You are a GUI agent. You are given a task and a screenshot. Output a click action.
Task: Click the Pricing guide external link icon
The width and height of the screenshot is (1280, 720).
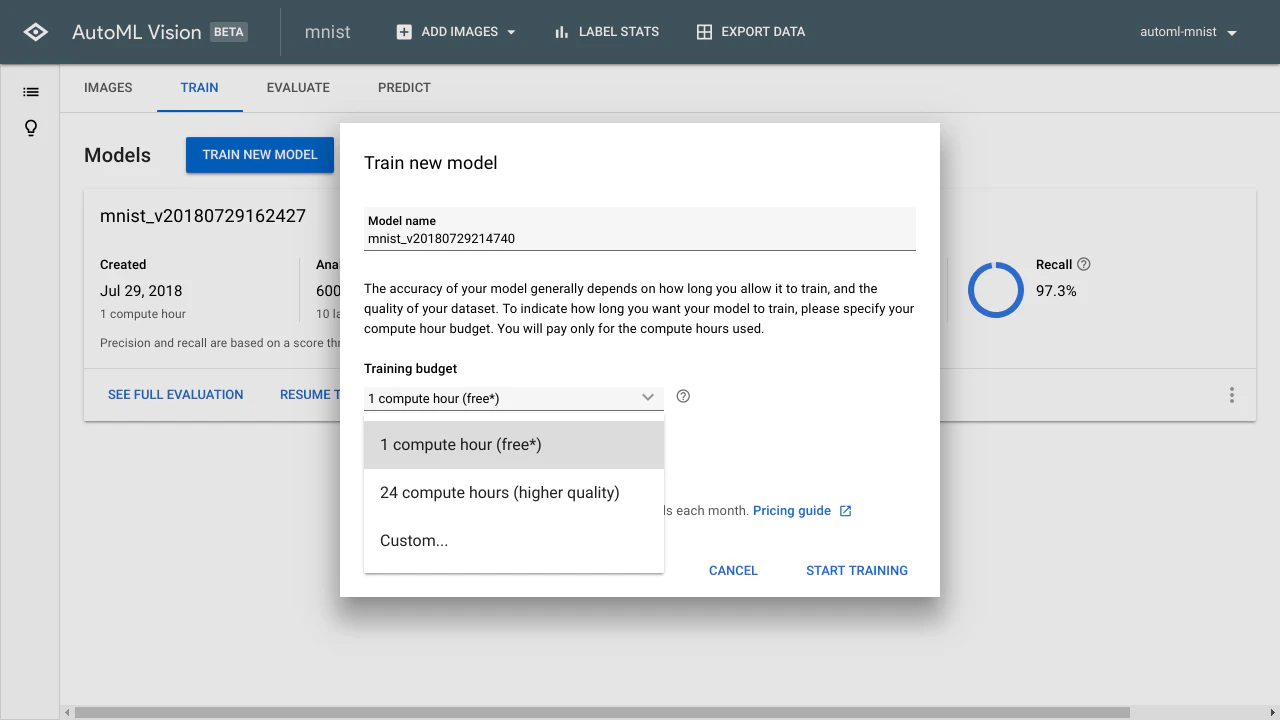845,511
